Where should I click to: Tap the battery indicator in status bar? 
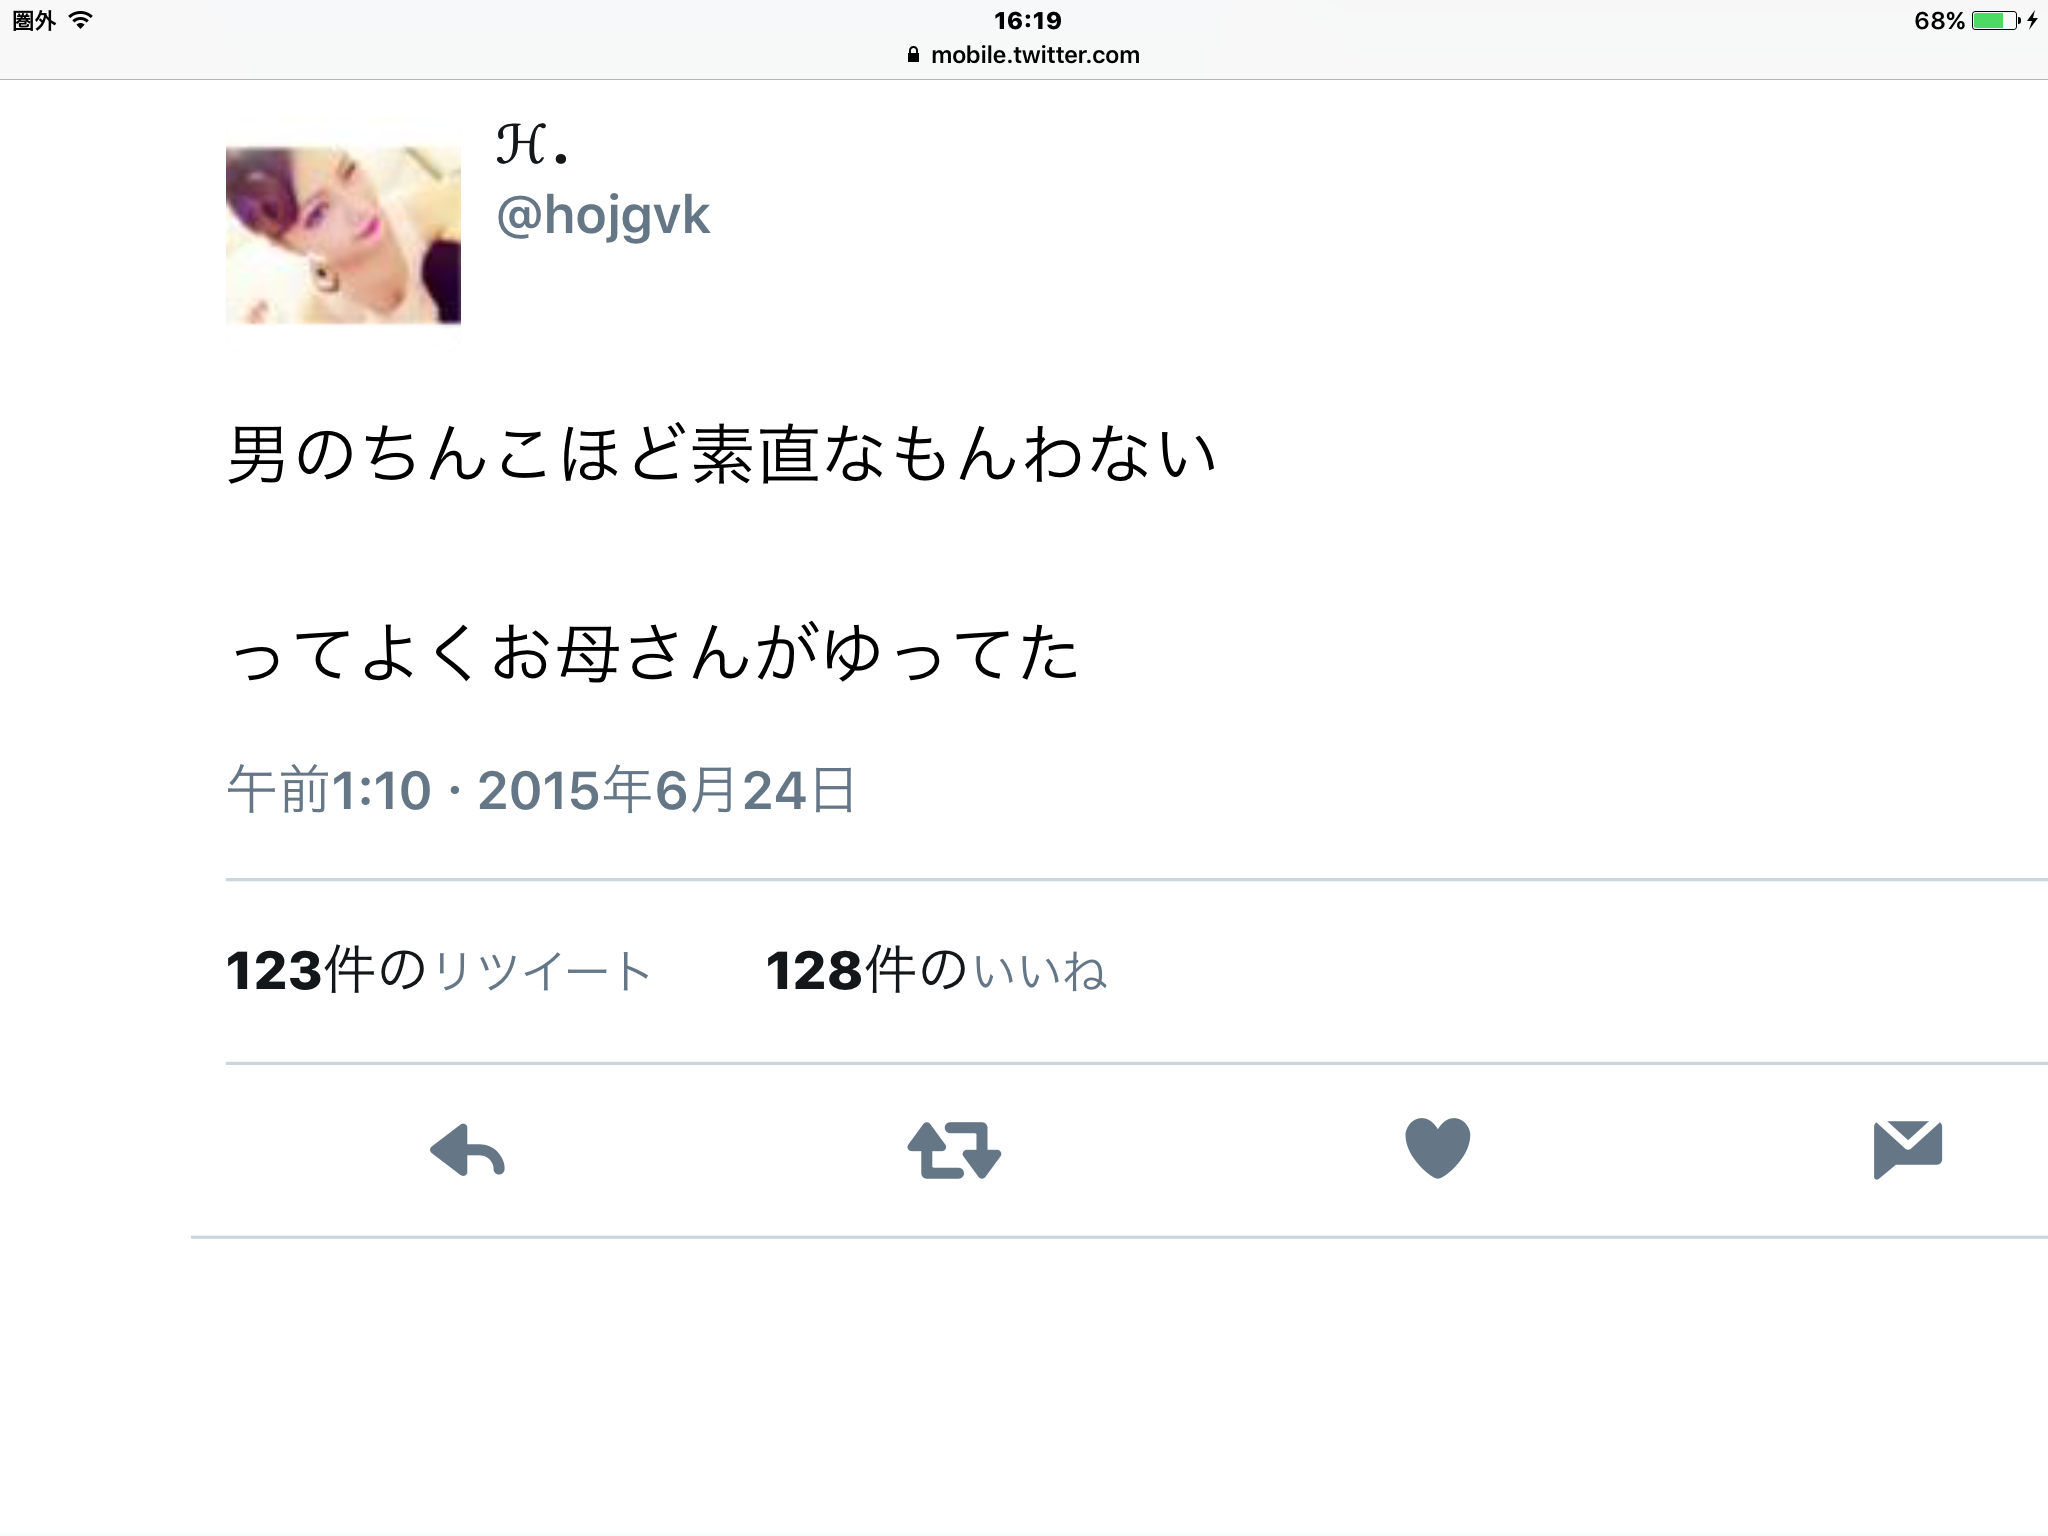[x=1996, y=21]
